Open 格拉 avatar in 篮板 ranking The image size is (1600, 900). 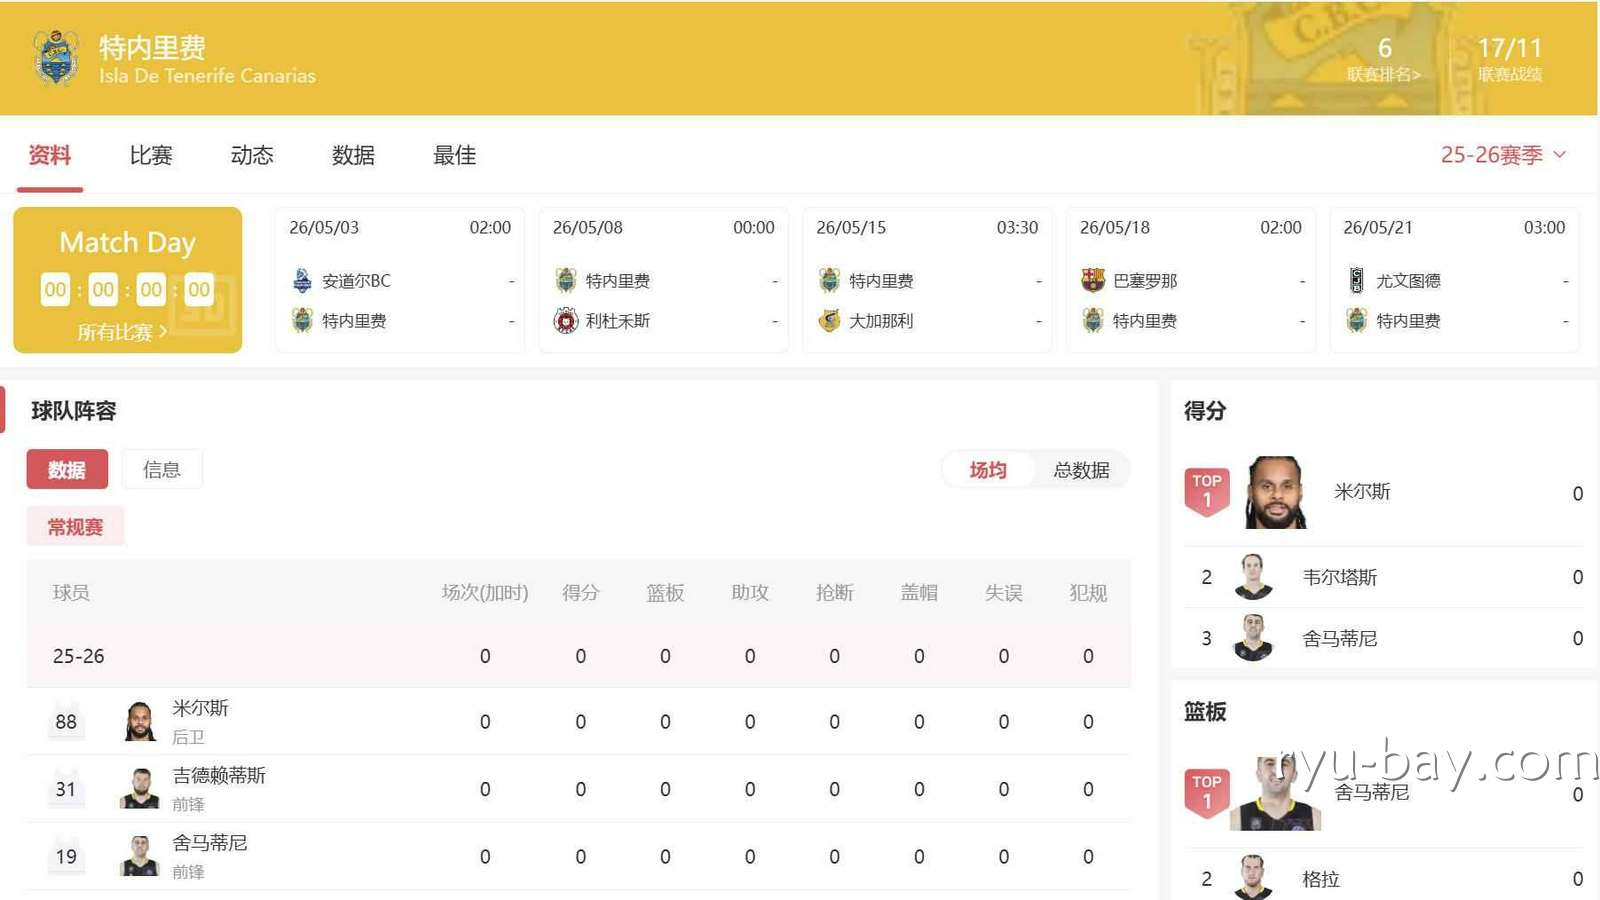pos(1253,878)
